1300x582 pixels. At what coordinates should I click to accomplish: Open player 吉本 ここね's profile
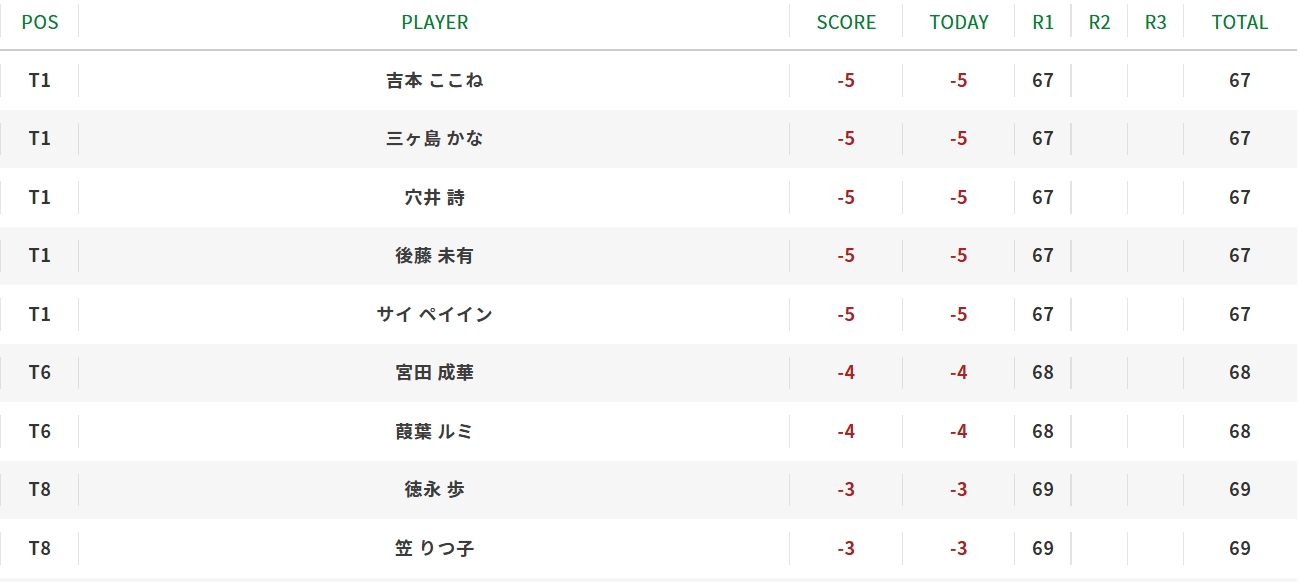434,80
